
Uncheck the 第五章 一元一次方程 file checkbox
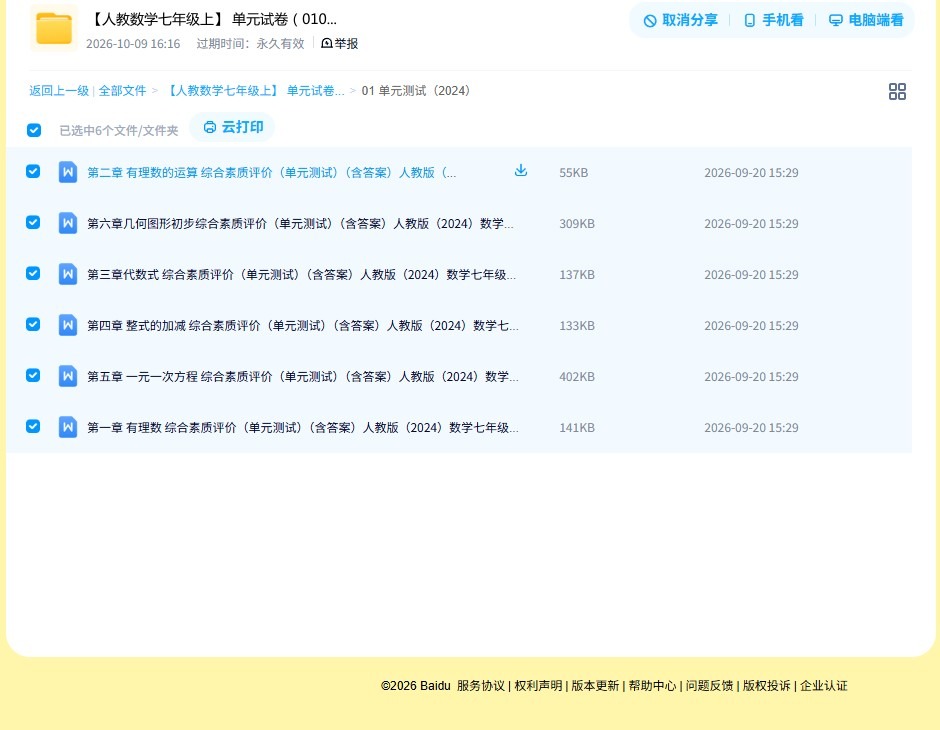click(33, 375)
